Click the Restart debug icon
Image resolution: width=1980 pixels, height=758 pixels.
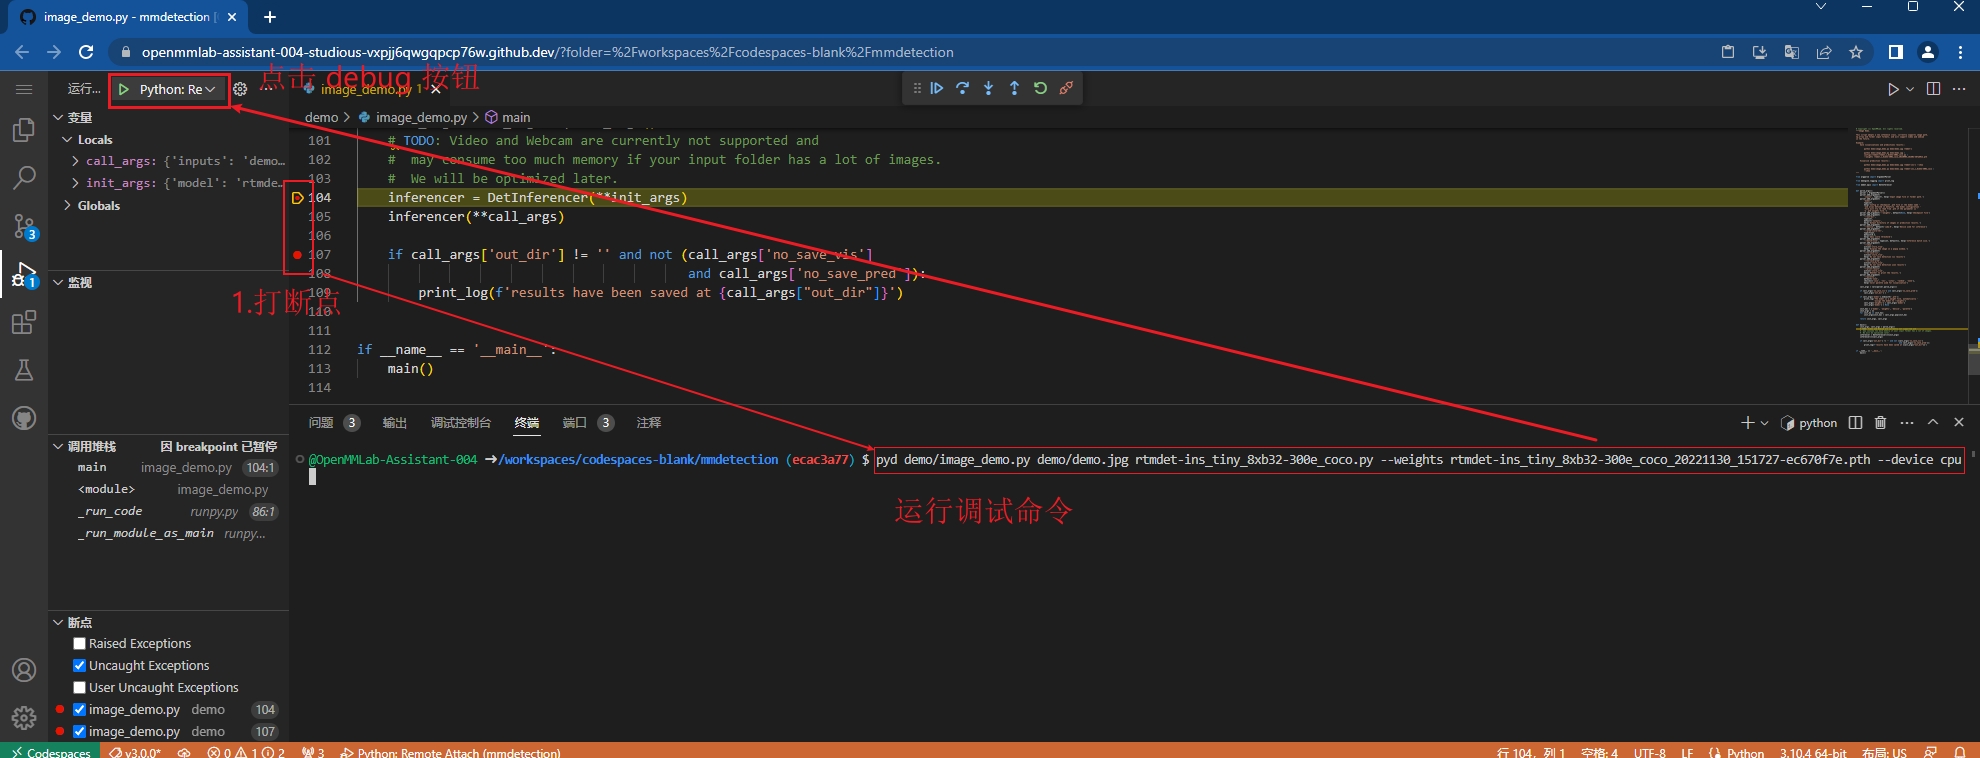pos(1040,88)
